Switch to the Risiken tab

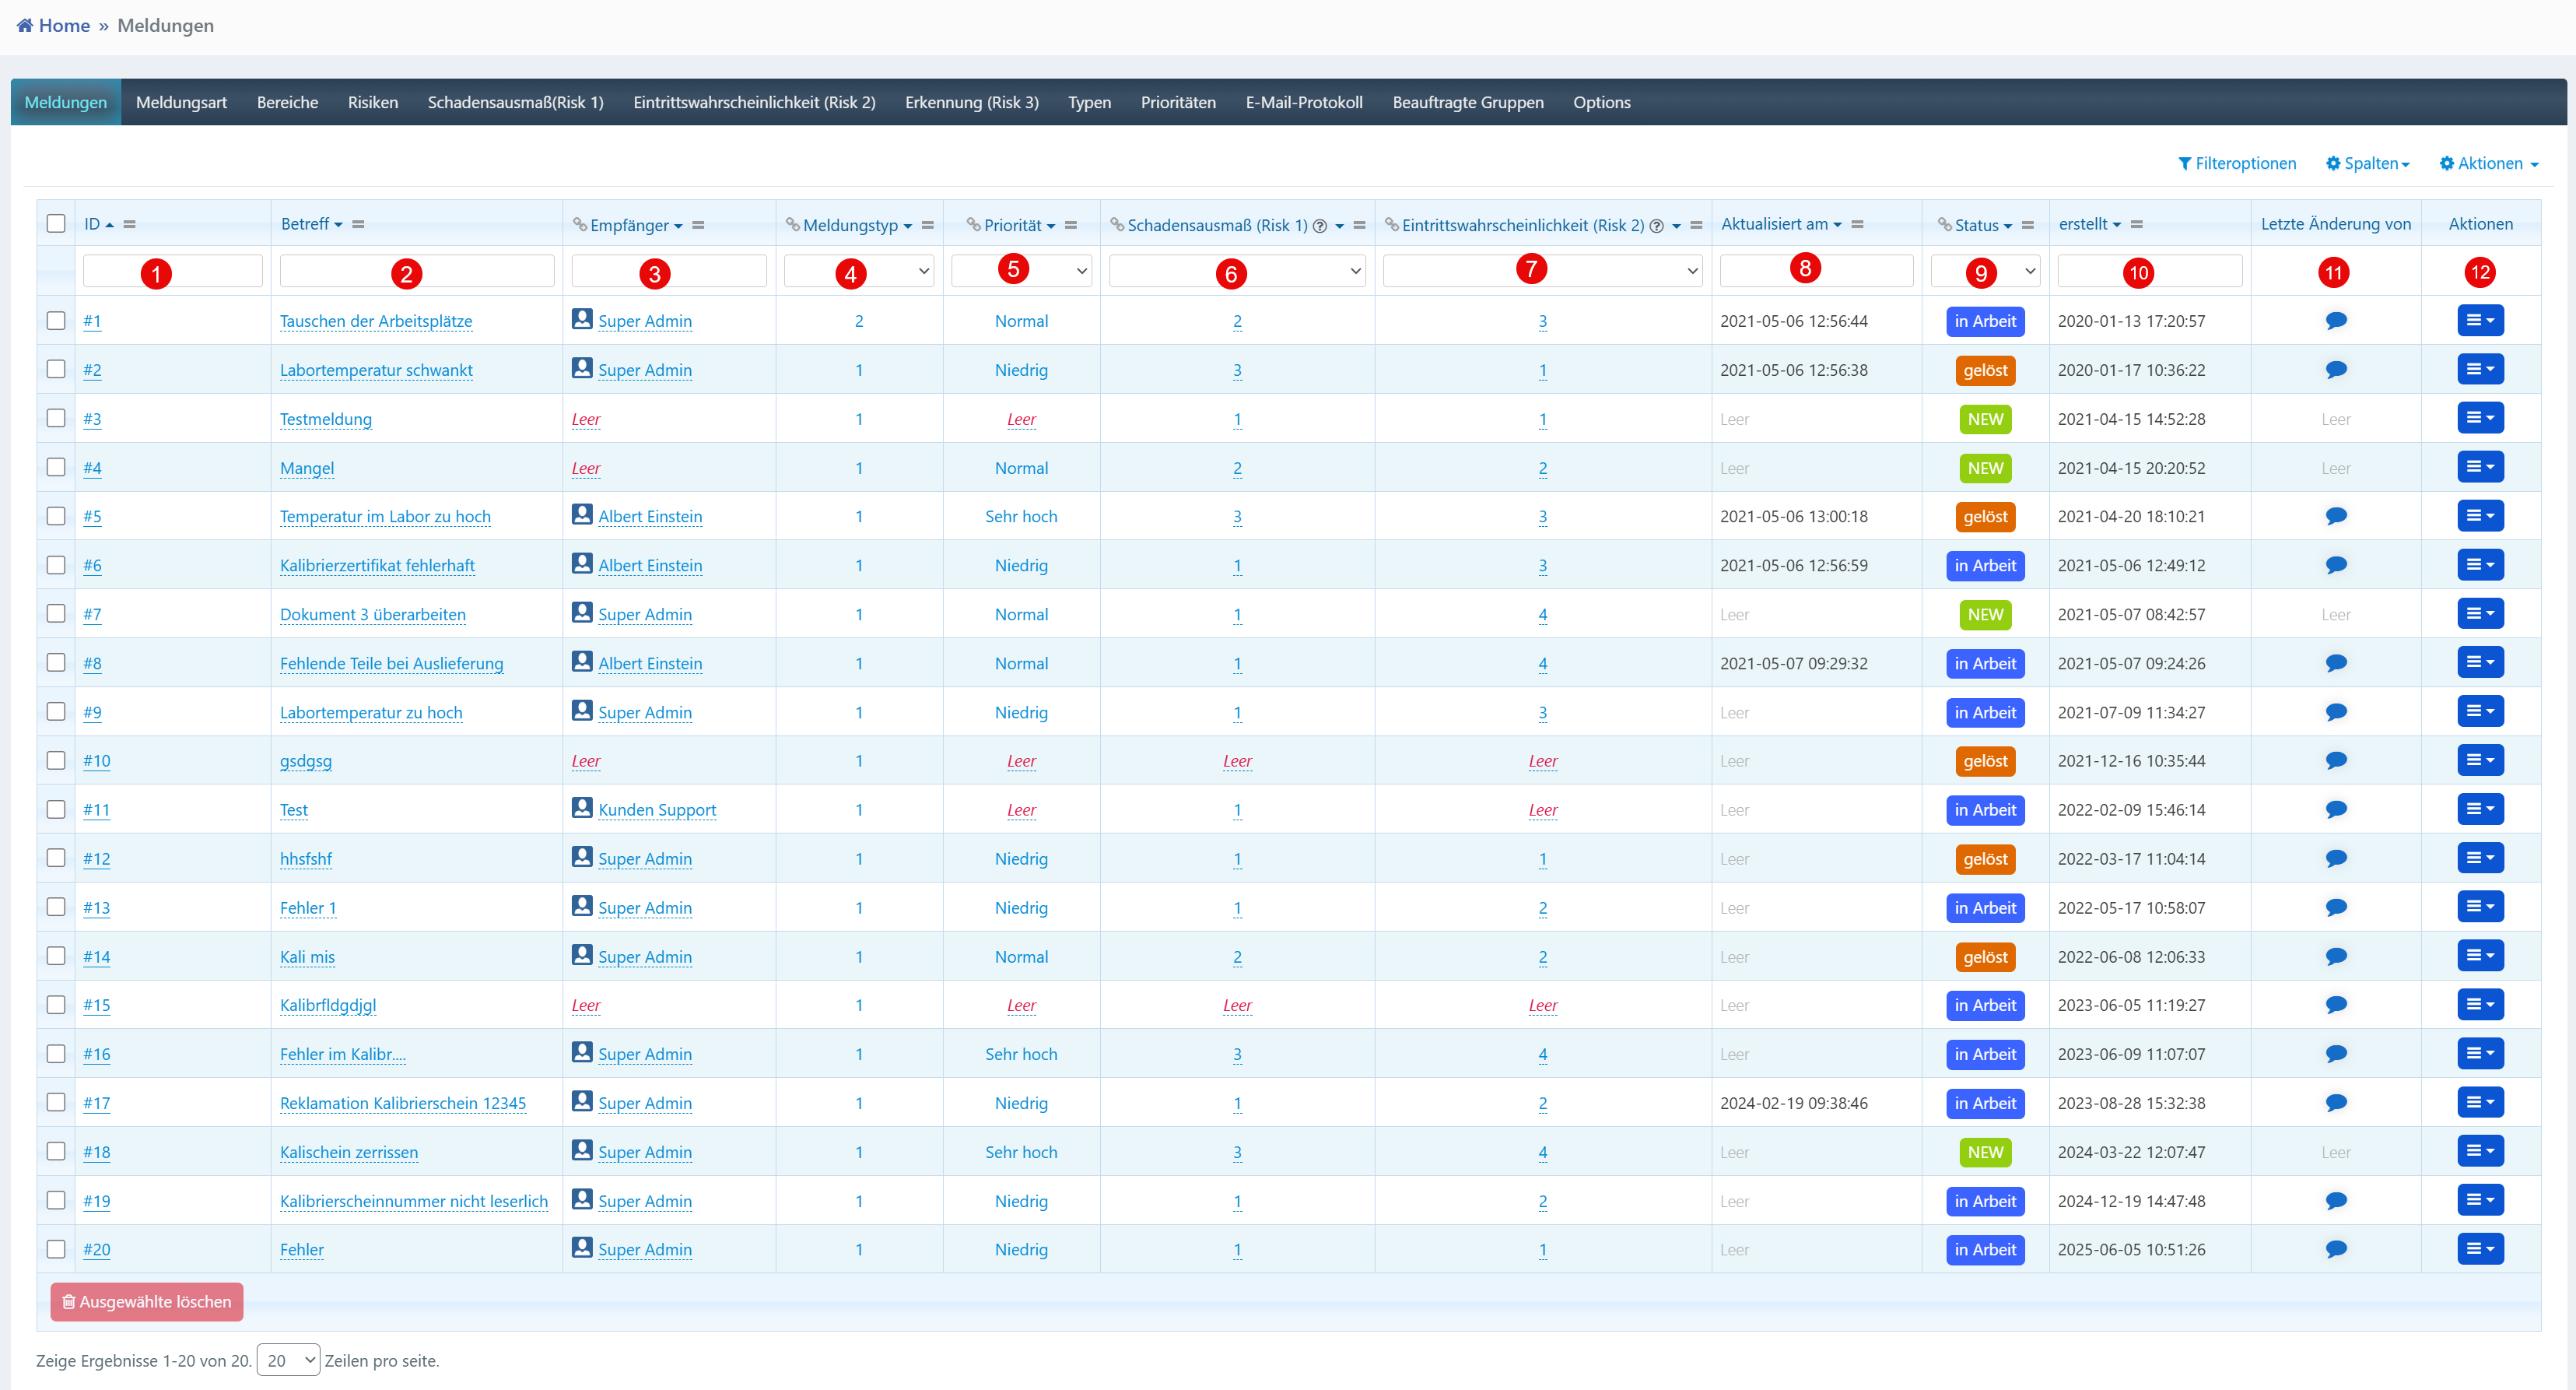click(372, 102)
